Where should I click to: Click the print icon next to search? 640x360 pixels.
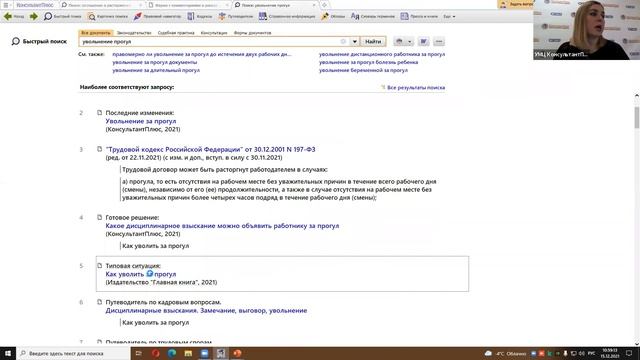click(x=399, y=42)
